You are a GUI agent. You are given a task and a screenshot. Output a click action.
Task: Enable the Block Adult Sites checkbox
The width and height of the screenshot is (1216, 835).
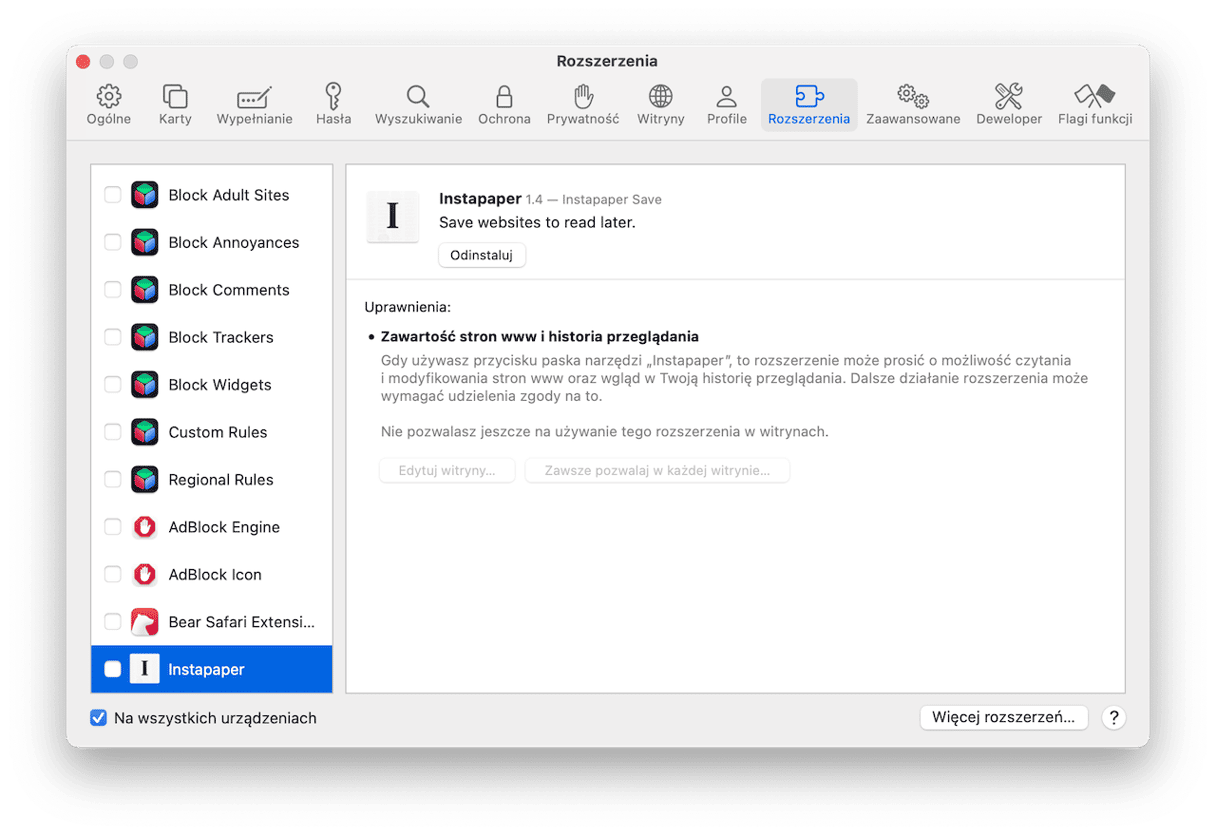tap(113, 195)
